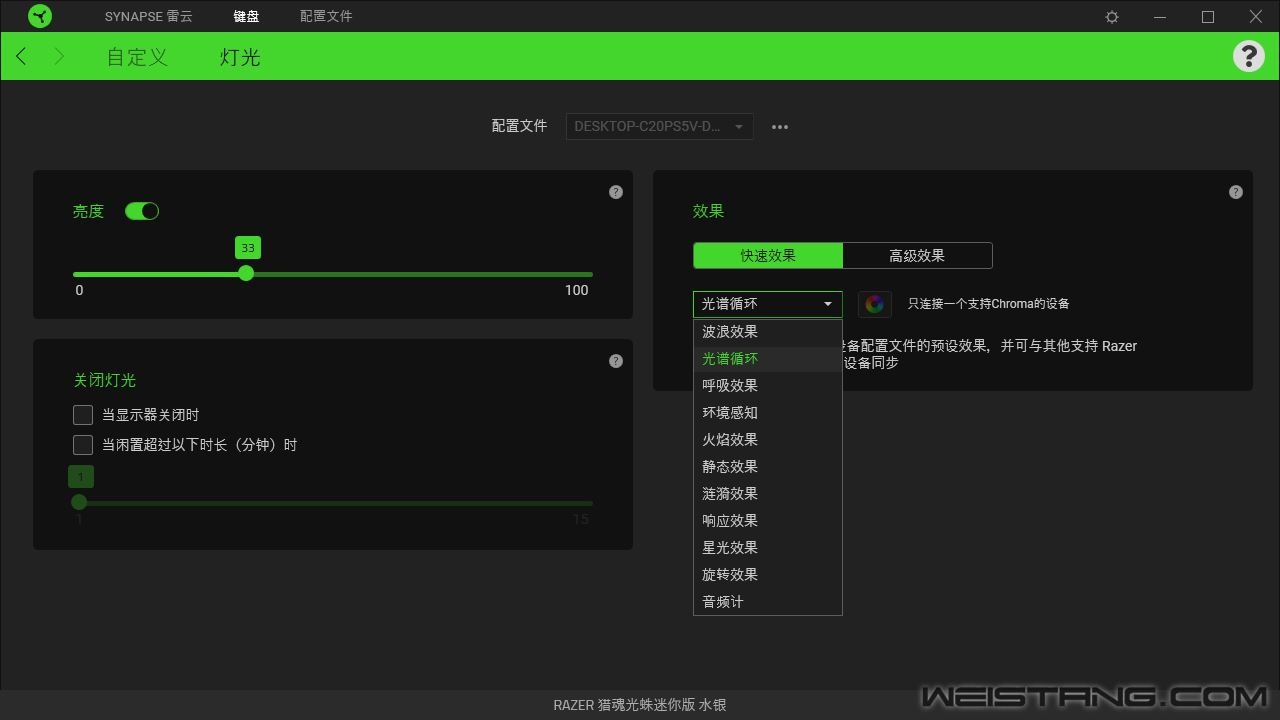1280x720 pixels.
Task: Click the 只连接一个支持Chroma的设备 text
Action: [x=988, y=304]
